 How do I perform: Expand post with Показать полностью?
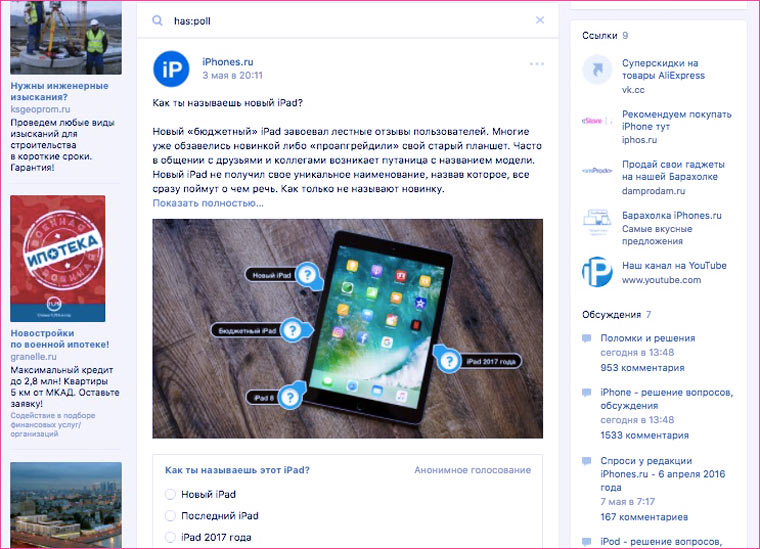click(x=208, y=203)
